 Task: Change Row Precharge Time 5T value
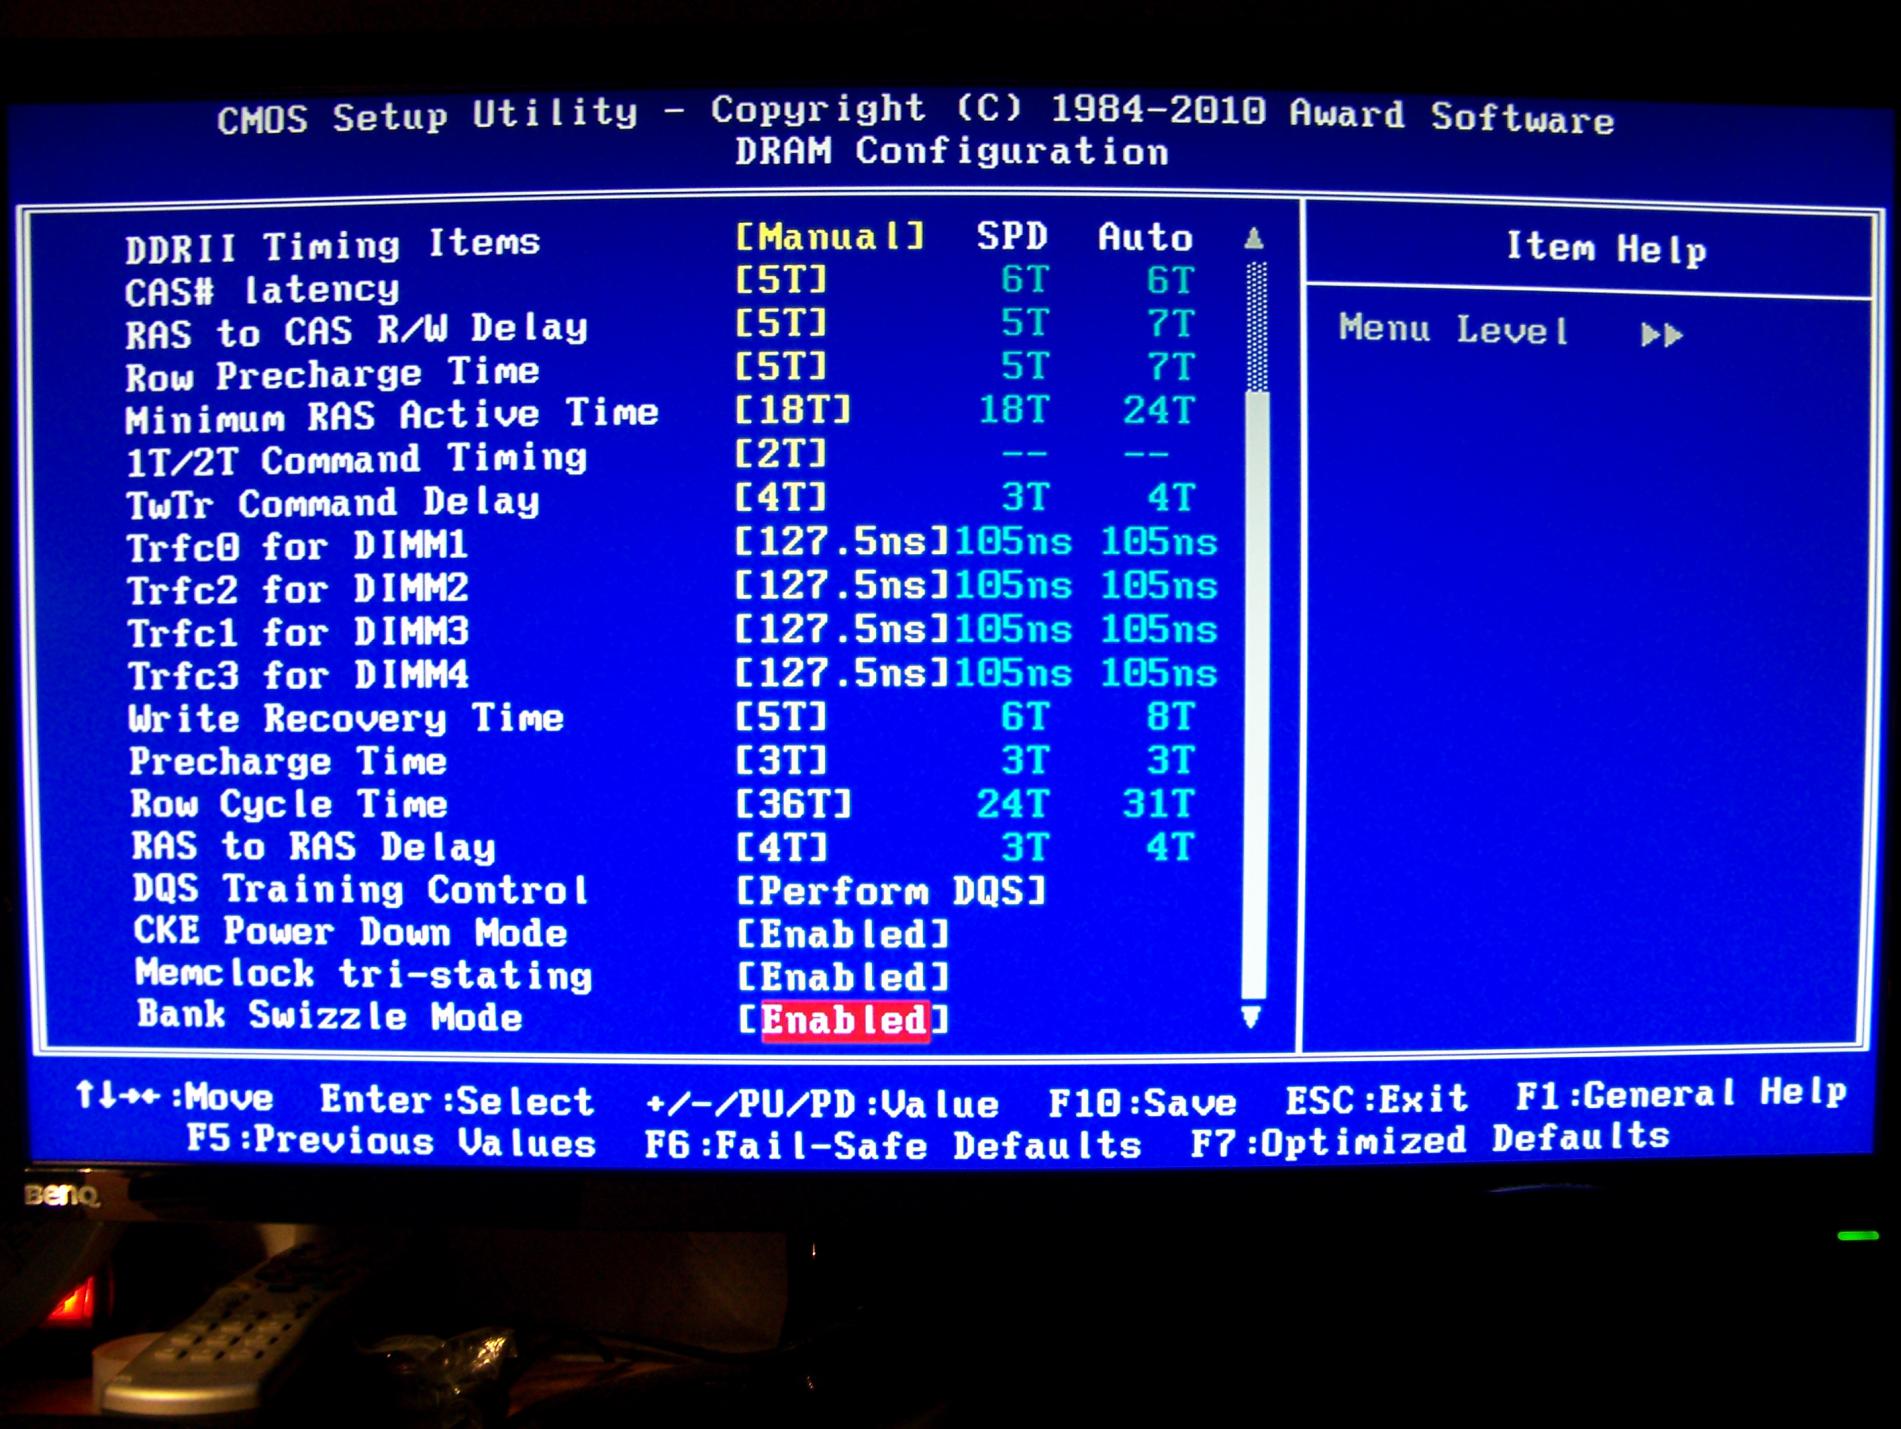[x=782, y=366]
